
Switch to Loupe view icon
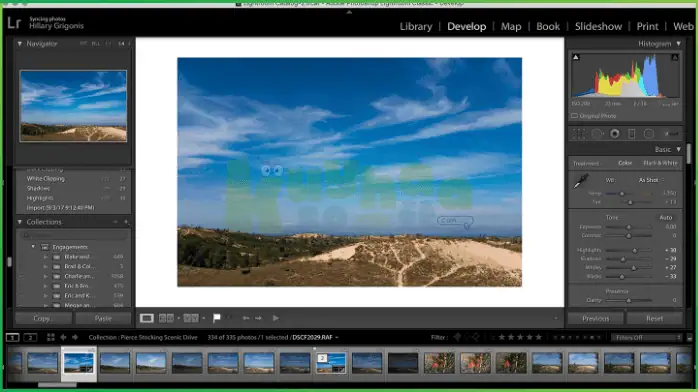tap(146, 318)
